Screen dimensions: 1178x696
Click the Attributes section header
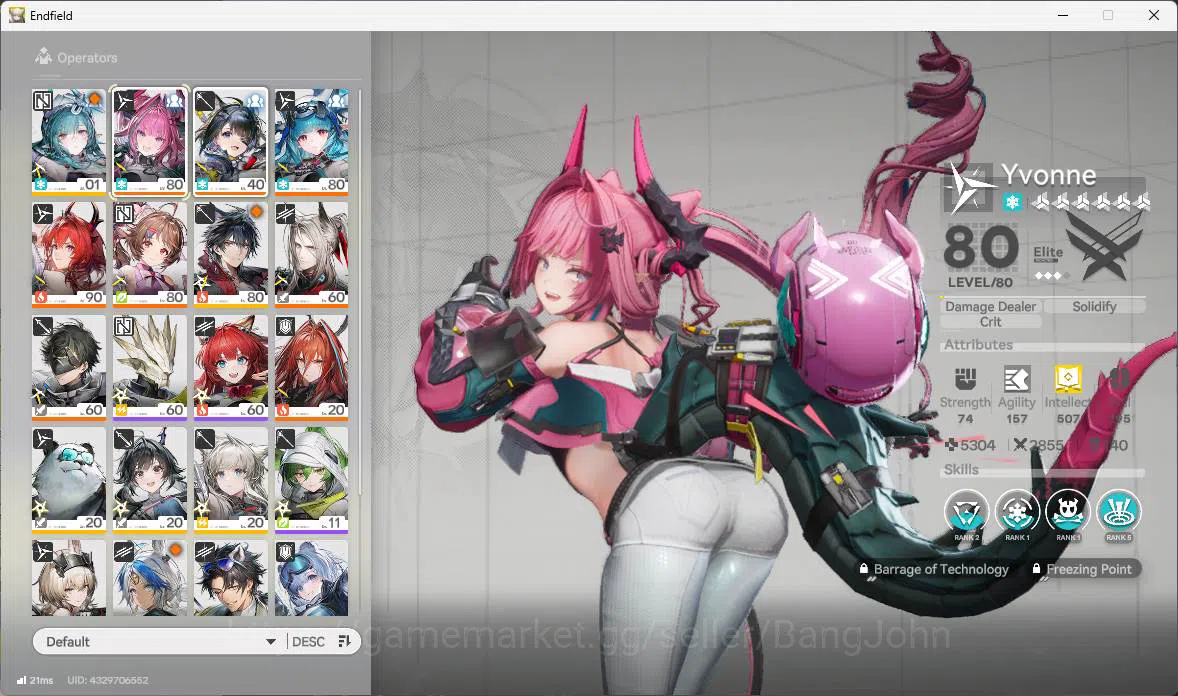[x=978, y=344]
